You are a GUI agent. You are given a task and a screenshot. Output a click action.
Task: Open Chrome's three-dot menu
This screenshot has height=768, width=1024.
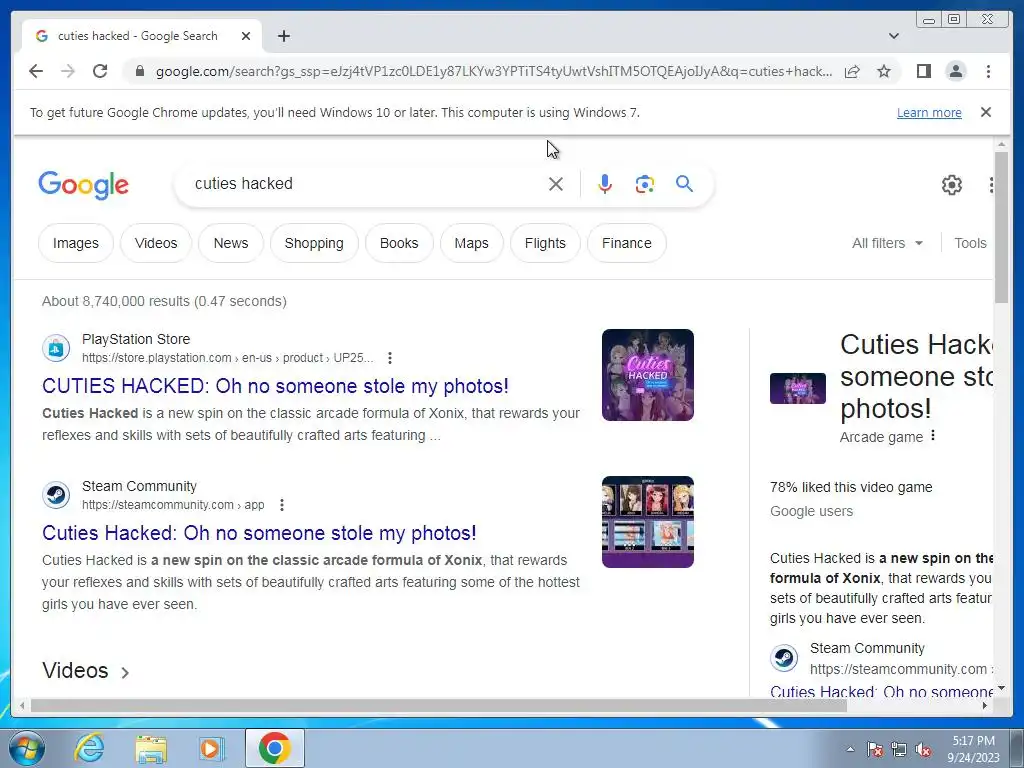coord(988,71)
